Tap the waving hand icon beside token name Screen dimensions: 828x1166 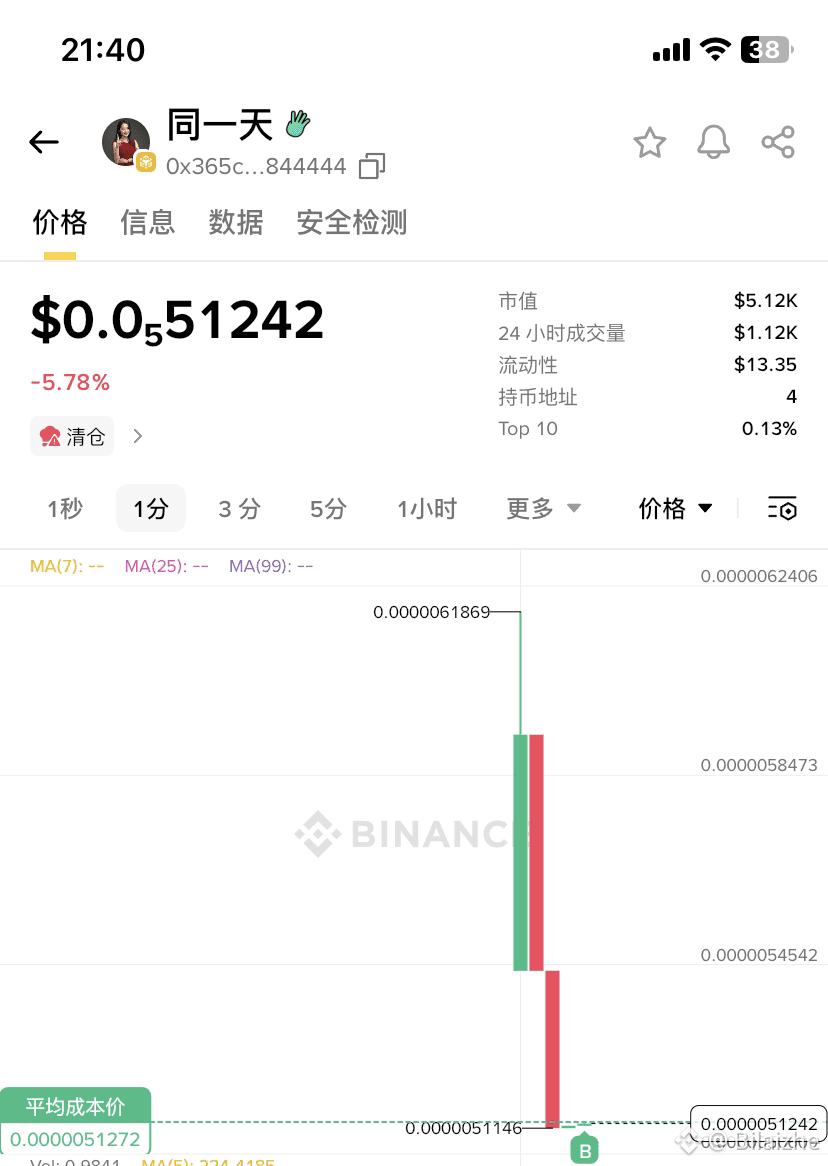point(298,124)
